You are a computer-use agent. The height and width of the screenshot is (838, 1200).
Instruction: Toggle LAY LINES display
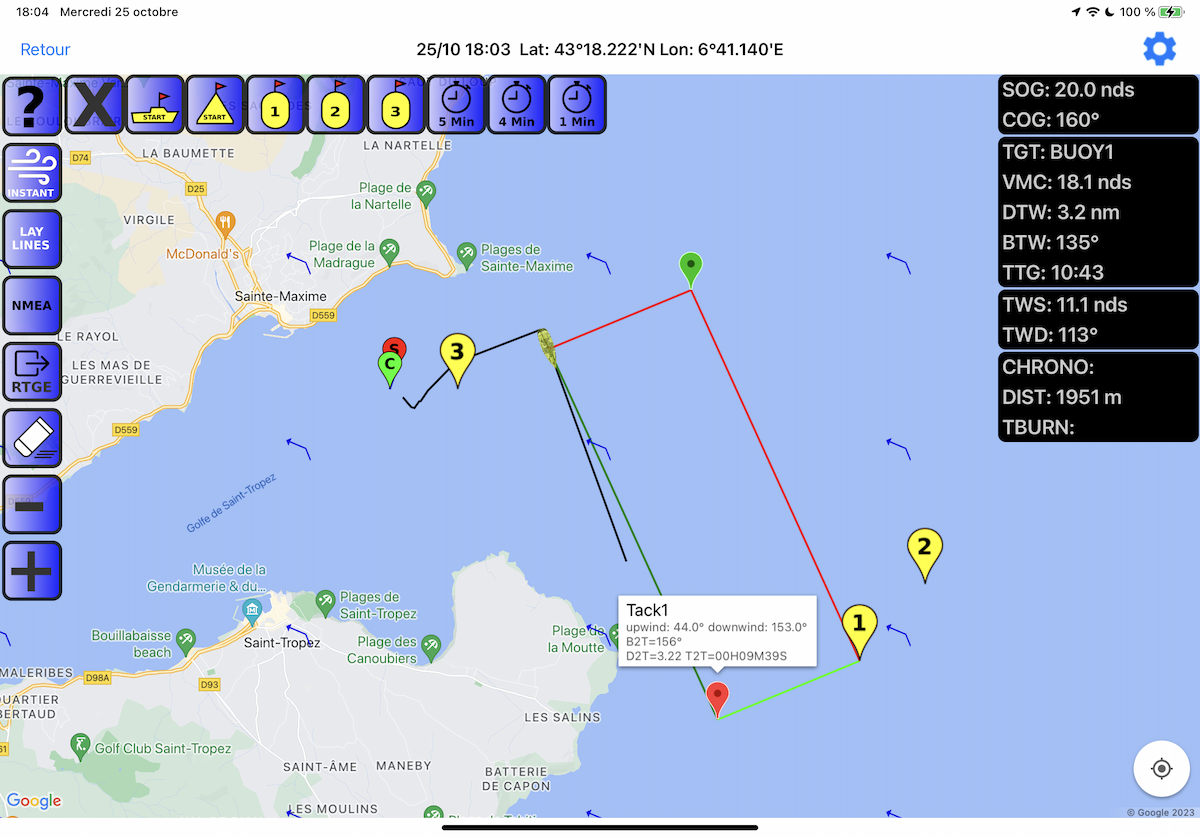(33, 238)
